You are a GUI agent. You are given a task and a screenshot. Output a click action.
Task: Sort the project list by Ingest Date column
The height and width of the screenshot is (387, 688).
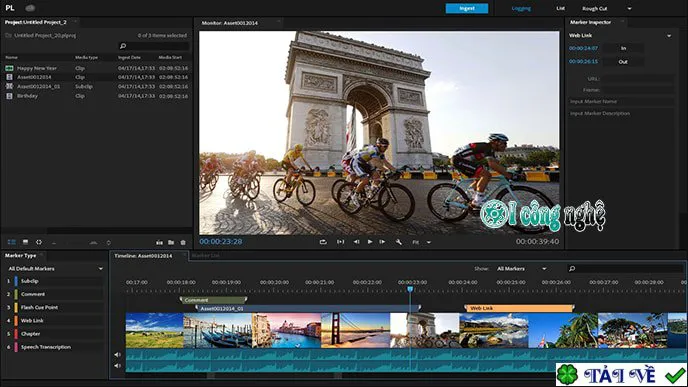129,57
